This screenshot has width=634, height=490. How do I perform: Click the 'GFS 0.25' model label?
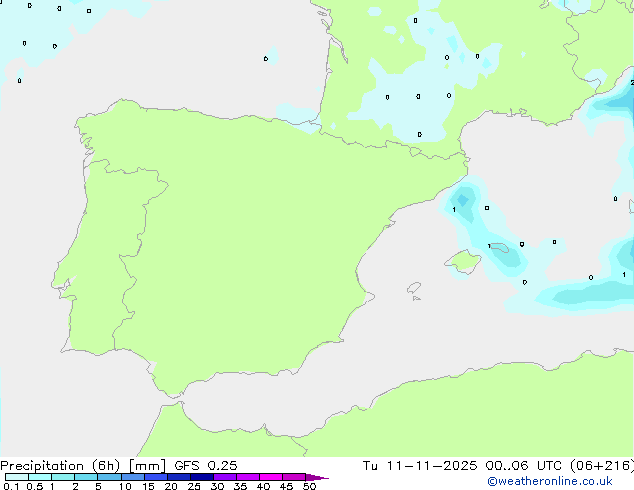(206, 466)
